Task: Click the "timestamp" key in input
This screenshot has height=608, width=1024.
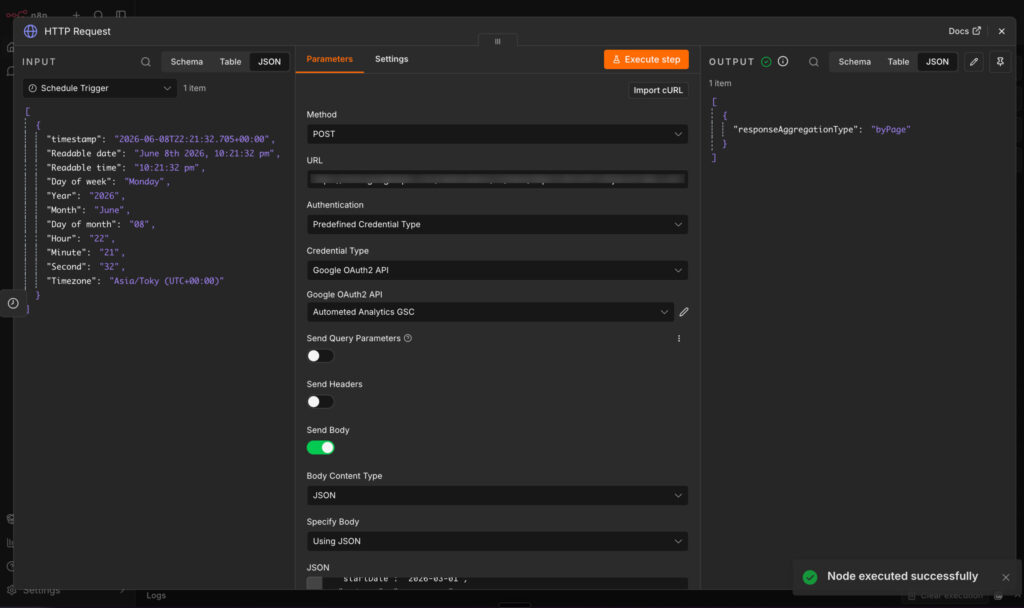Action: pos(75,139)
